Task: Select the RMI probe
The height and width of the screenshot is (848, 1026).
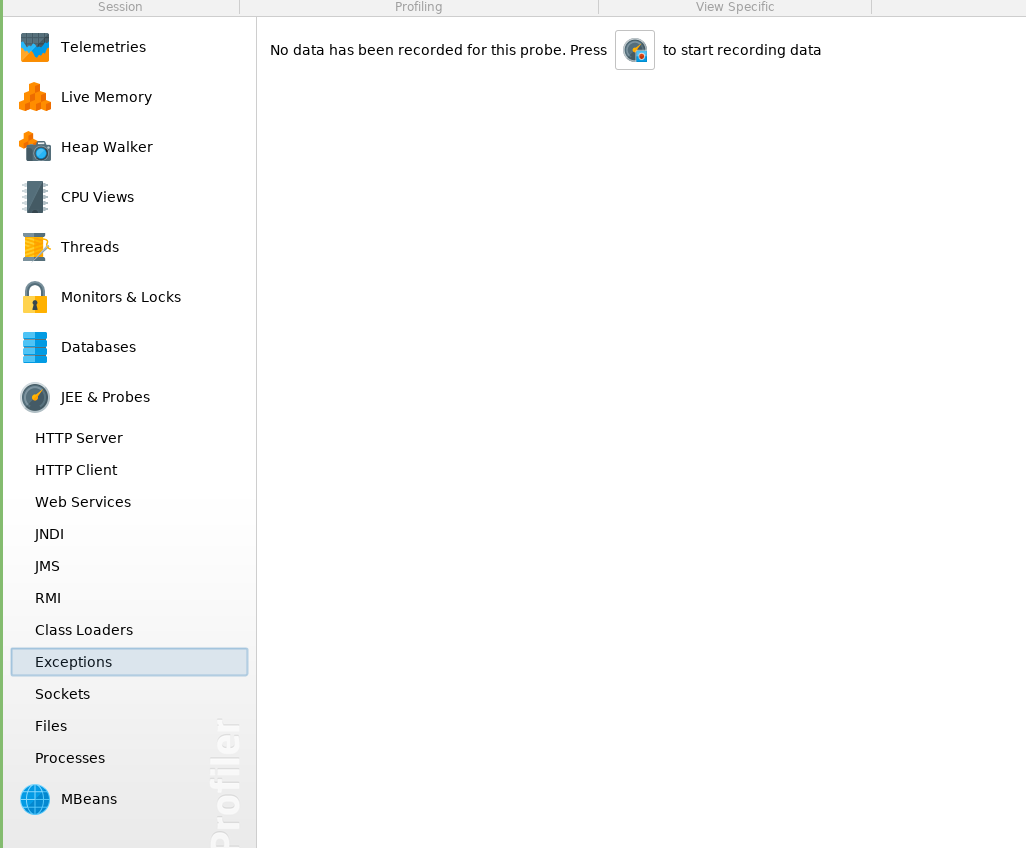Action: [48, 598]
